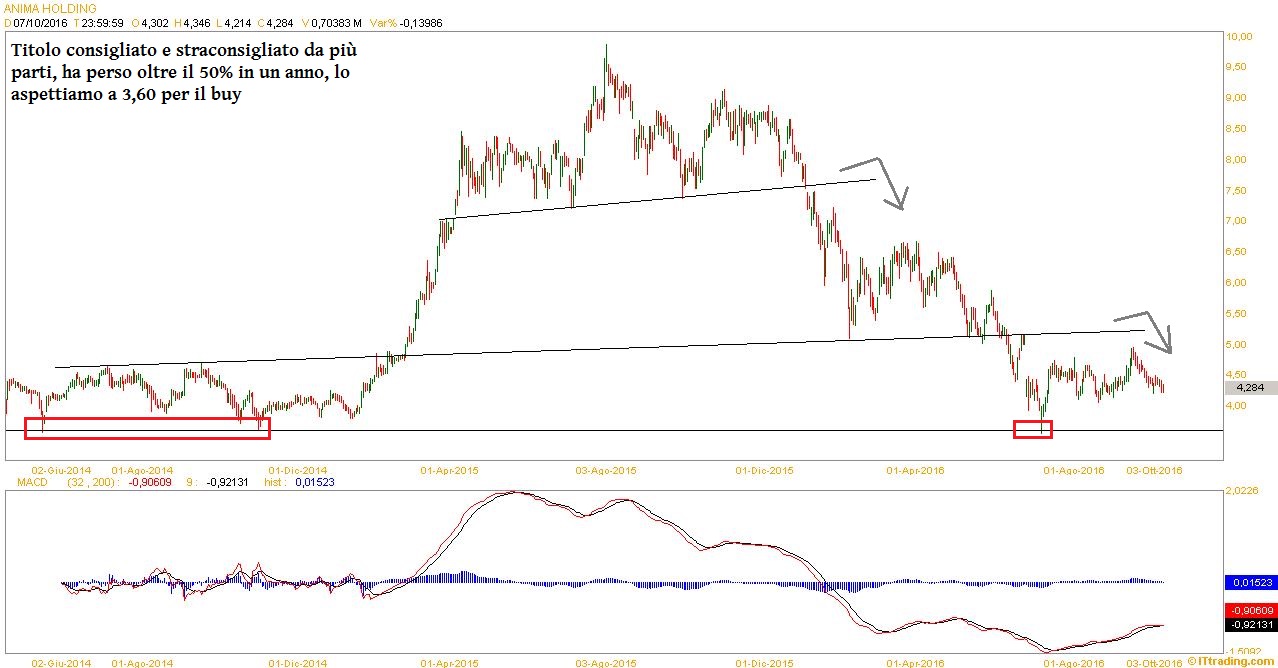
Task: Select the small red rectangle at 2016 low
Action: (x=1032, y=429)
